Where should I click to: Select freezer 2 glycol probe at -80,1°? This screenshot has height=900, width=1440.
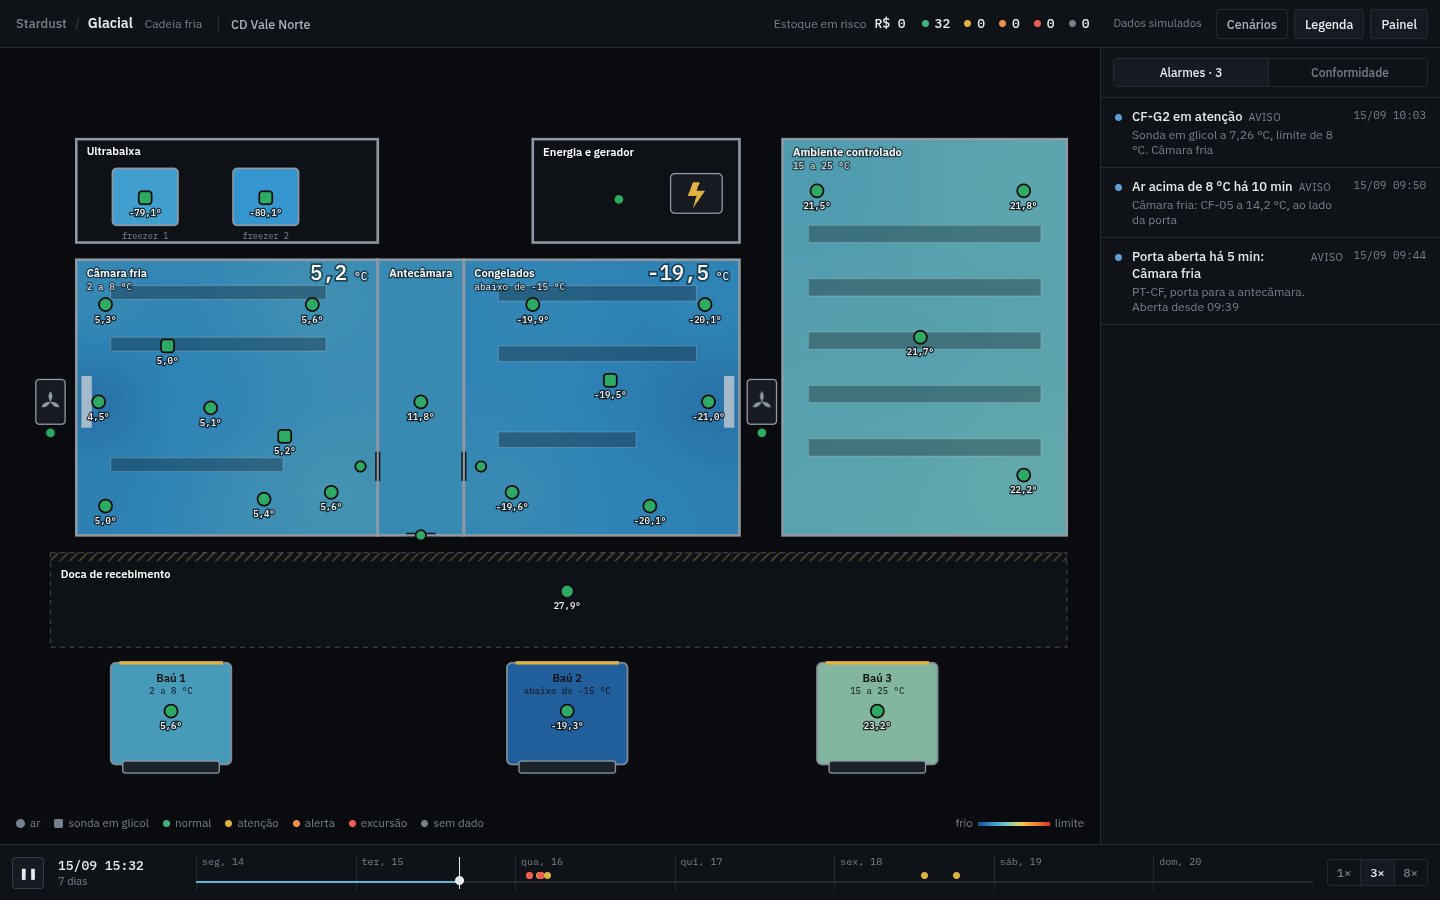pos(266,198)
